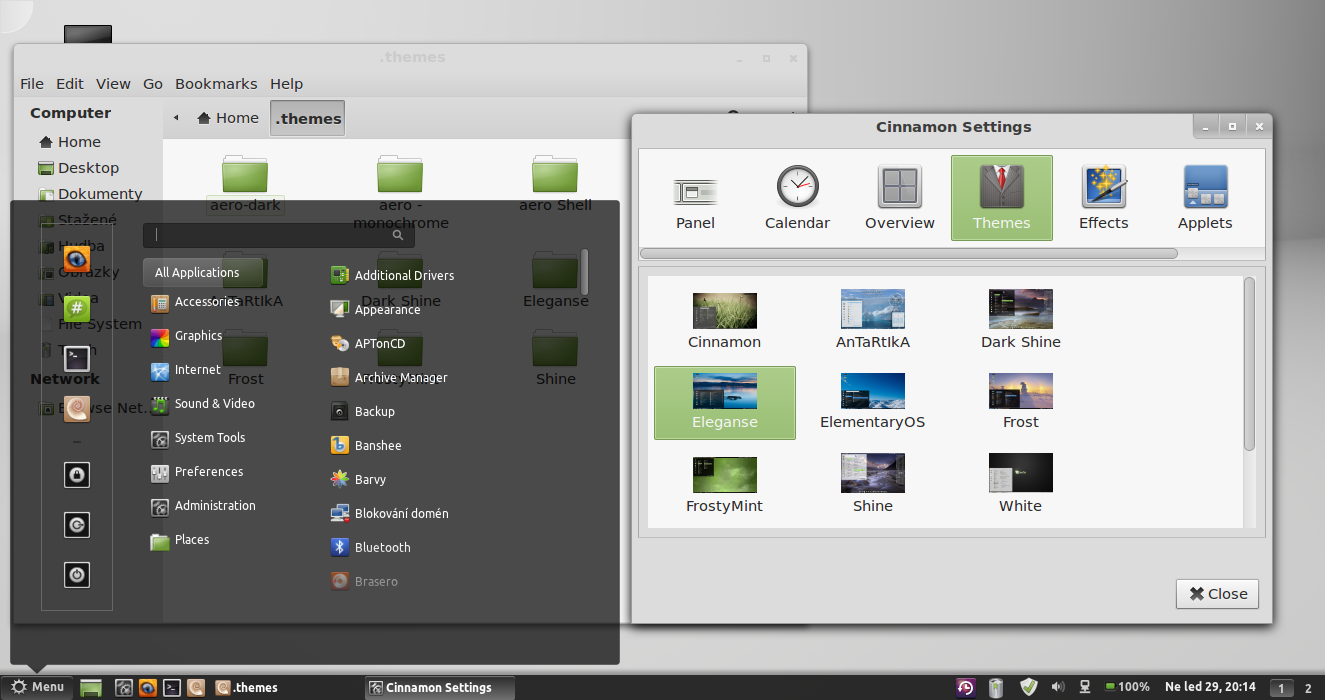Image resolution: width=1325 pixels, height=700 pixels.
Task: Launch Brasero disc burner
Action: tap(365, 582)
